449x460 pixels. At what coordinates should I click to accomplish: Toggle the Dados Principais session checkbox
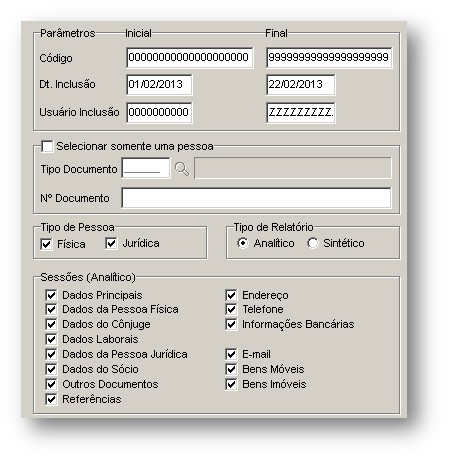51,295
